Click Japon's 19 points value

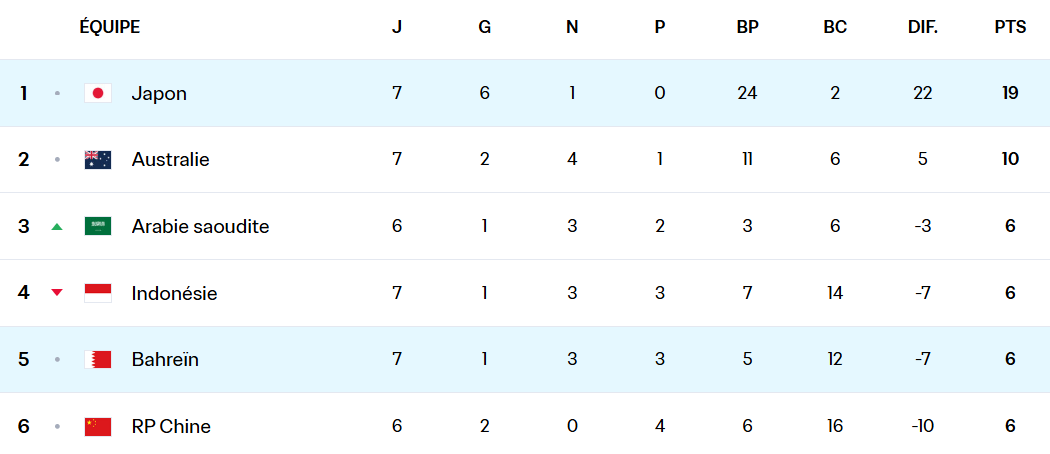click(x=1010, y=93)
